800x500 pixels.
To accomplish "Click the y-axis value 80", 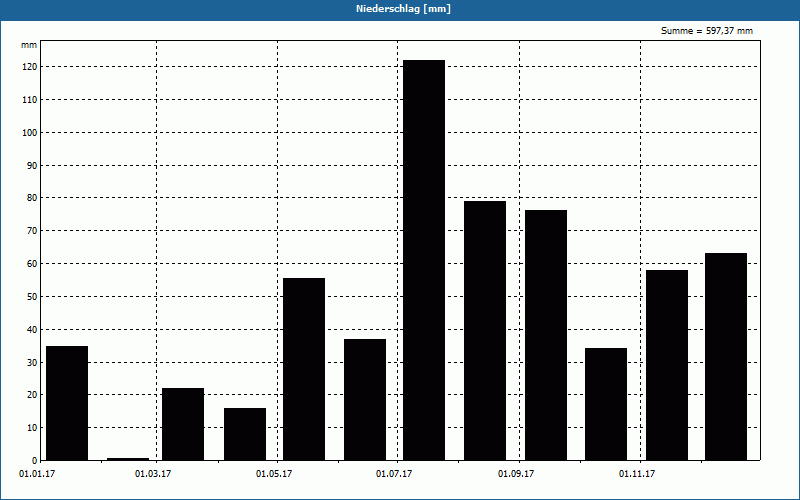I will [32, 198].
